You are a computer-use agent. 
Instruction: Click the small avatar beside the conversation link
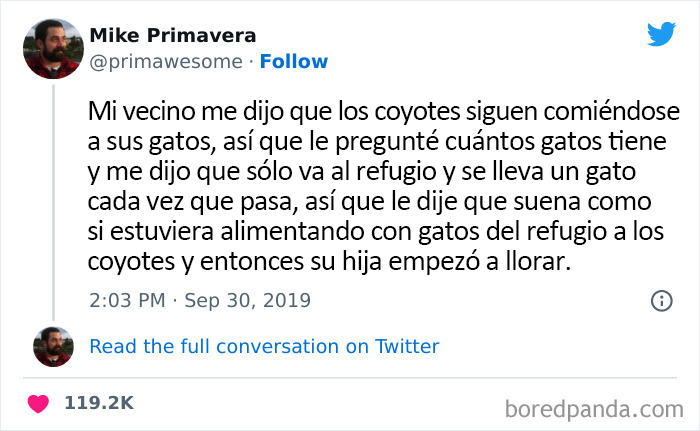coord(54,345)
